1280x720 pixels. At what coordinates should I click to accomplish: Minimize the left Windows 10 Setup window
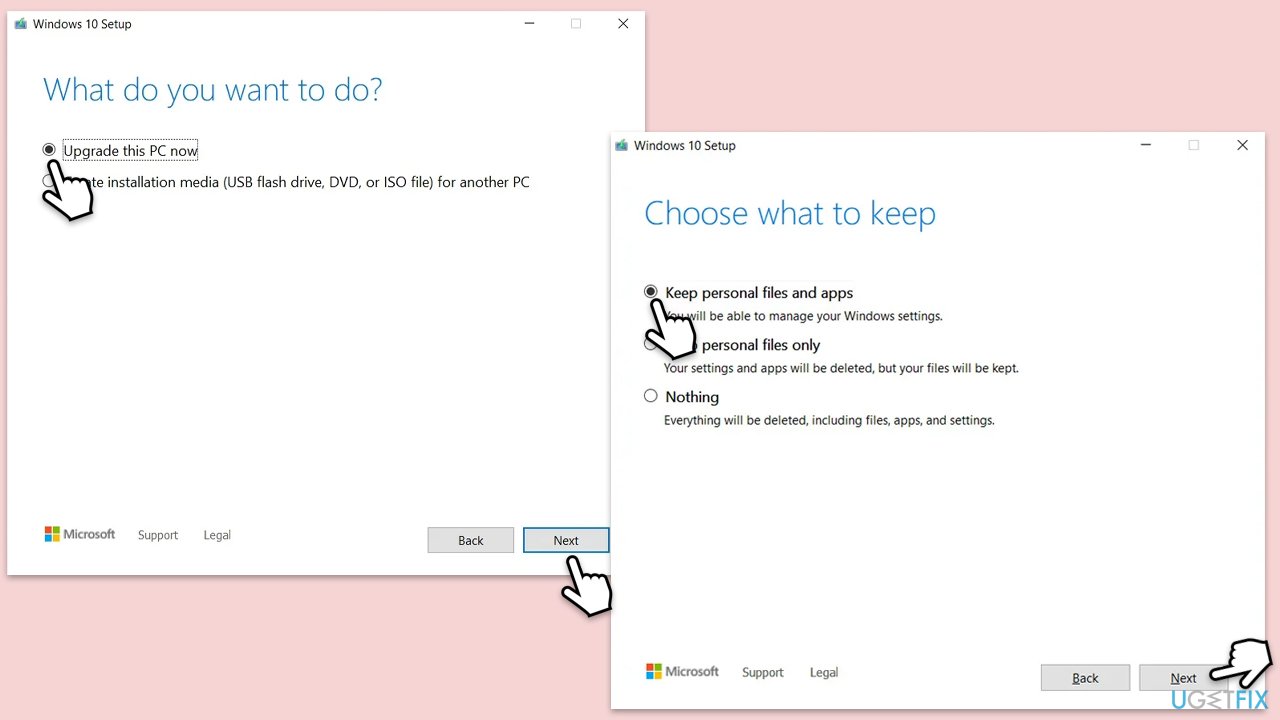pos(528,24)
